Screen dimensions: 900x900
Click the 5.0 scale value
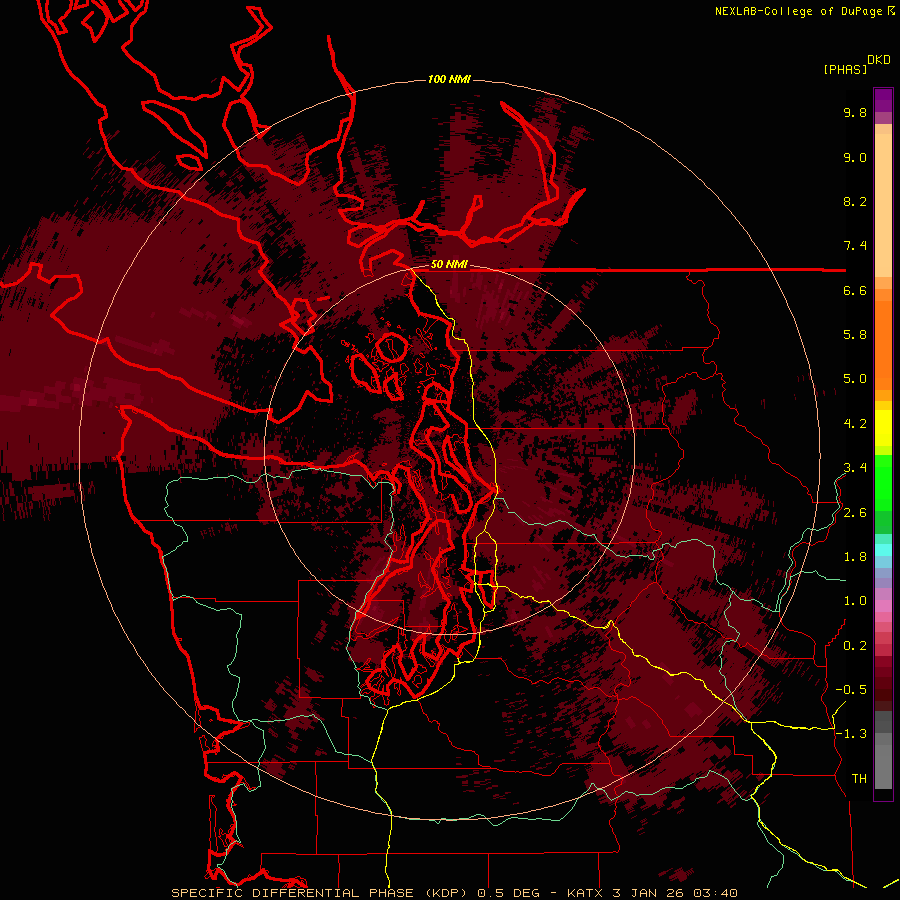coord(855,379)
